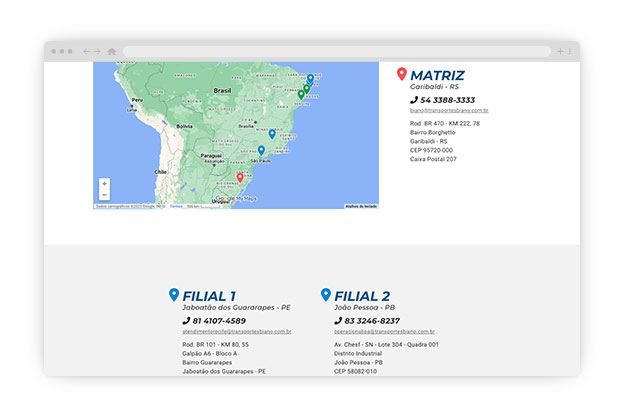The width and height of the screenshot is (624, 416).
Task: Open a new tab with the plus icon
Action: (560, 51)
